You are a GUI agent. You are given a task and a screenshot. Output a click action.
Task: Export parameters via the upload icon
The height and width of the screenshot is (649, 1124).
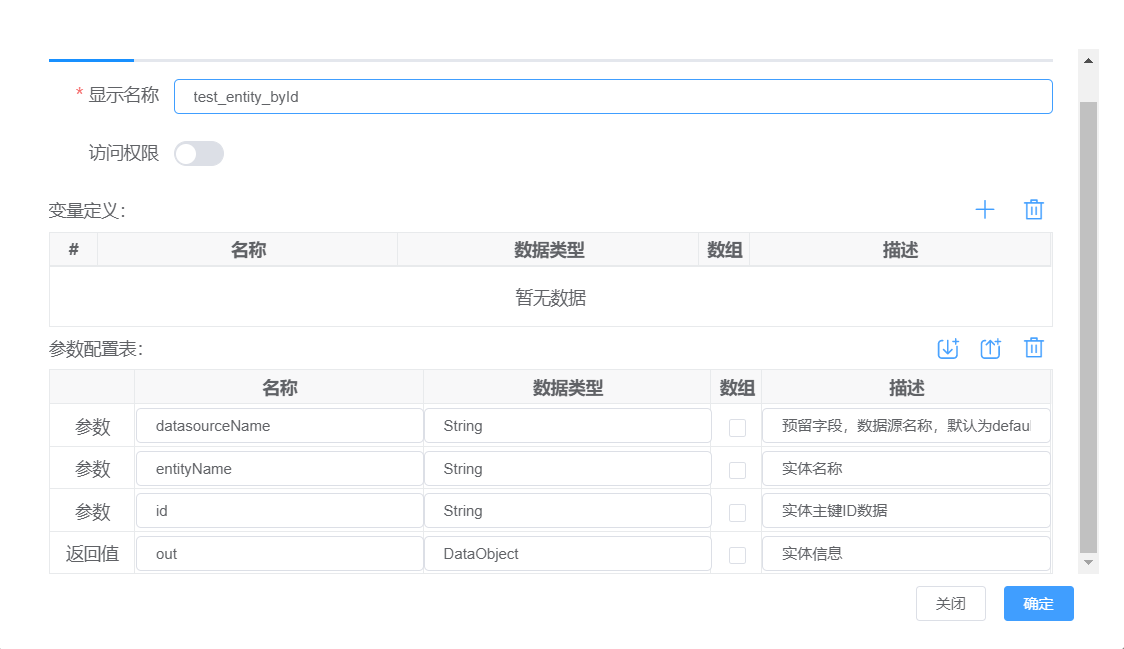991,348
